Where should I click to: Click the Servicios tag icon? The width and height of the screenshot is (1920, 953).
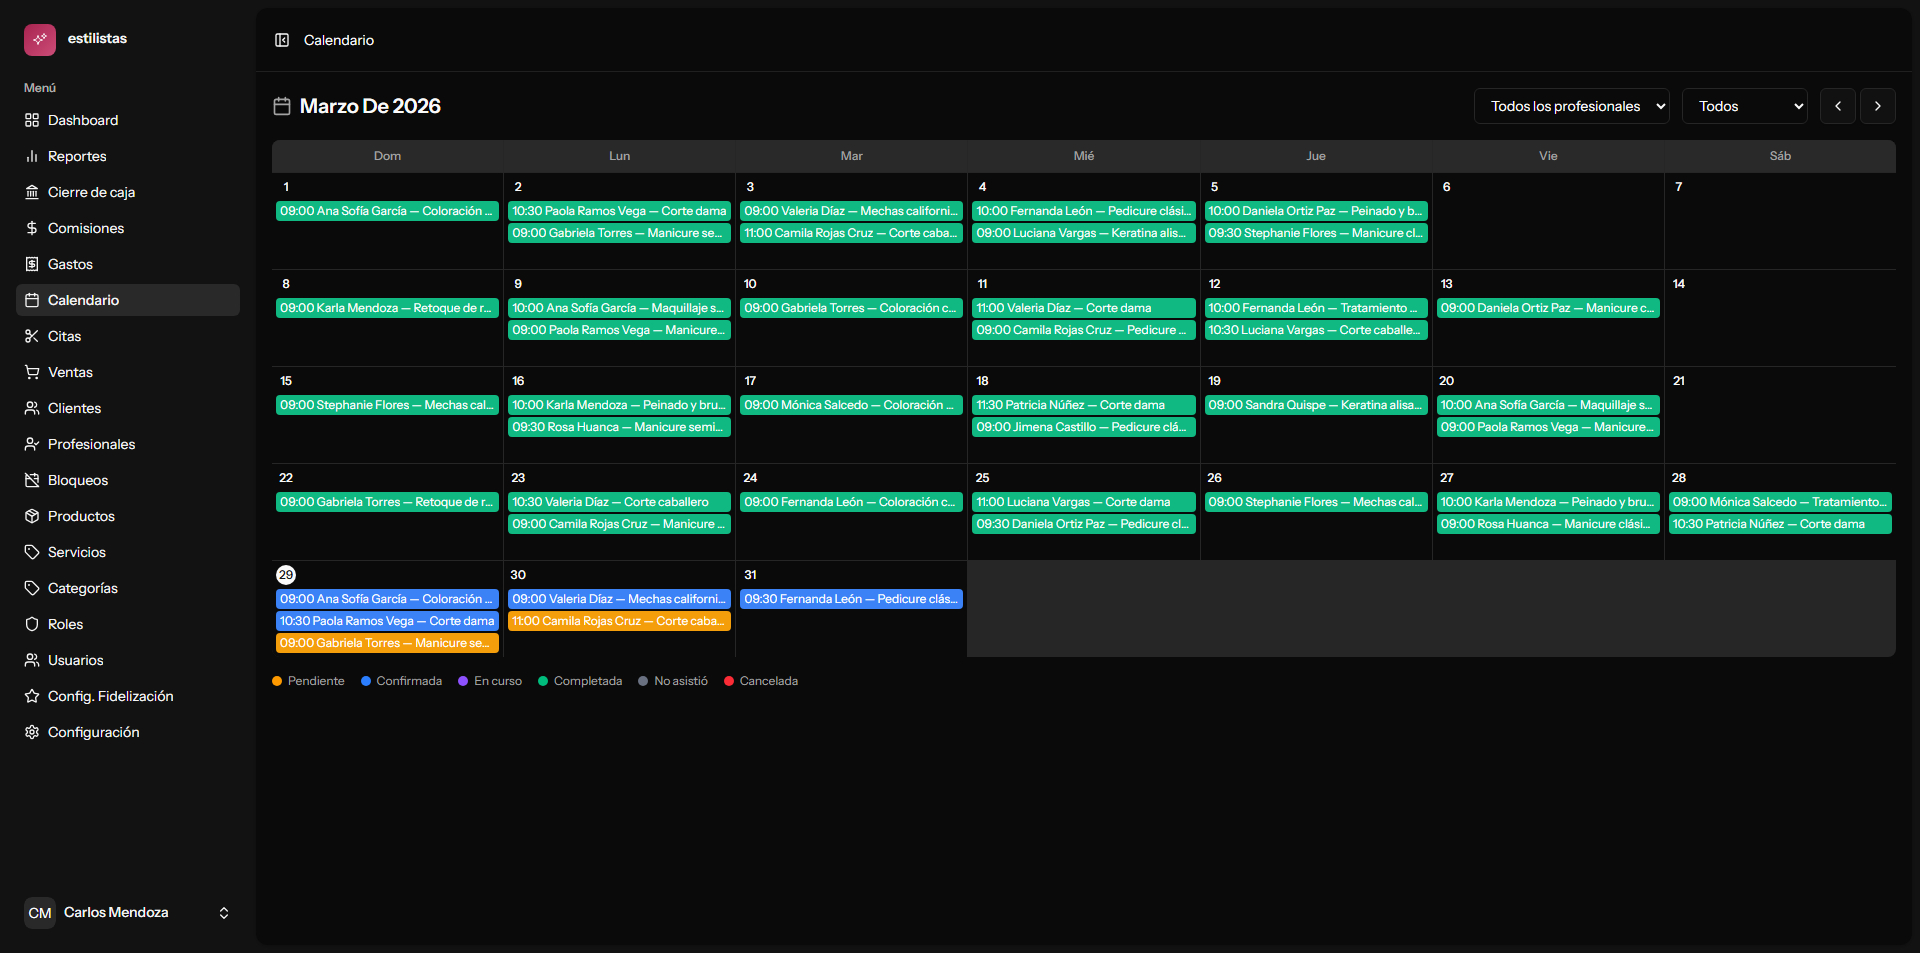click(x=31, y=552)
